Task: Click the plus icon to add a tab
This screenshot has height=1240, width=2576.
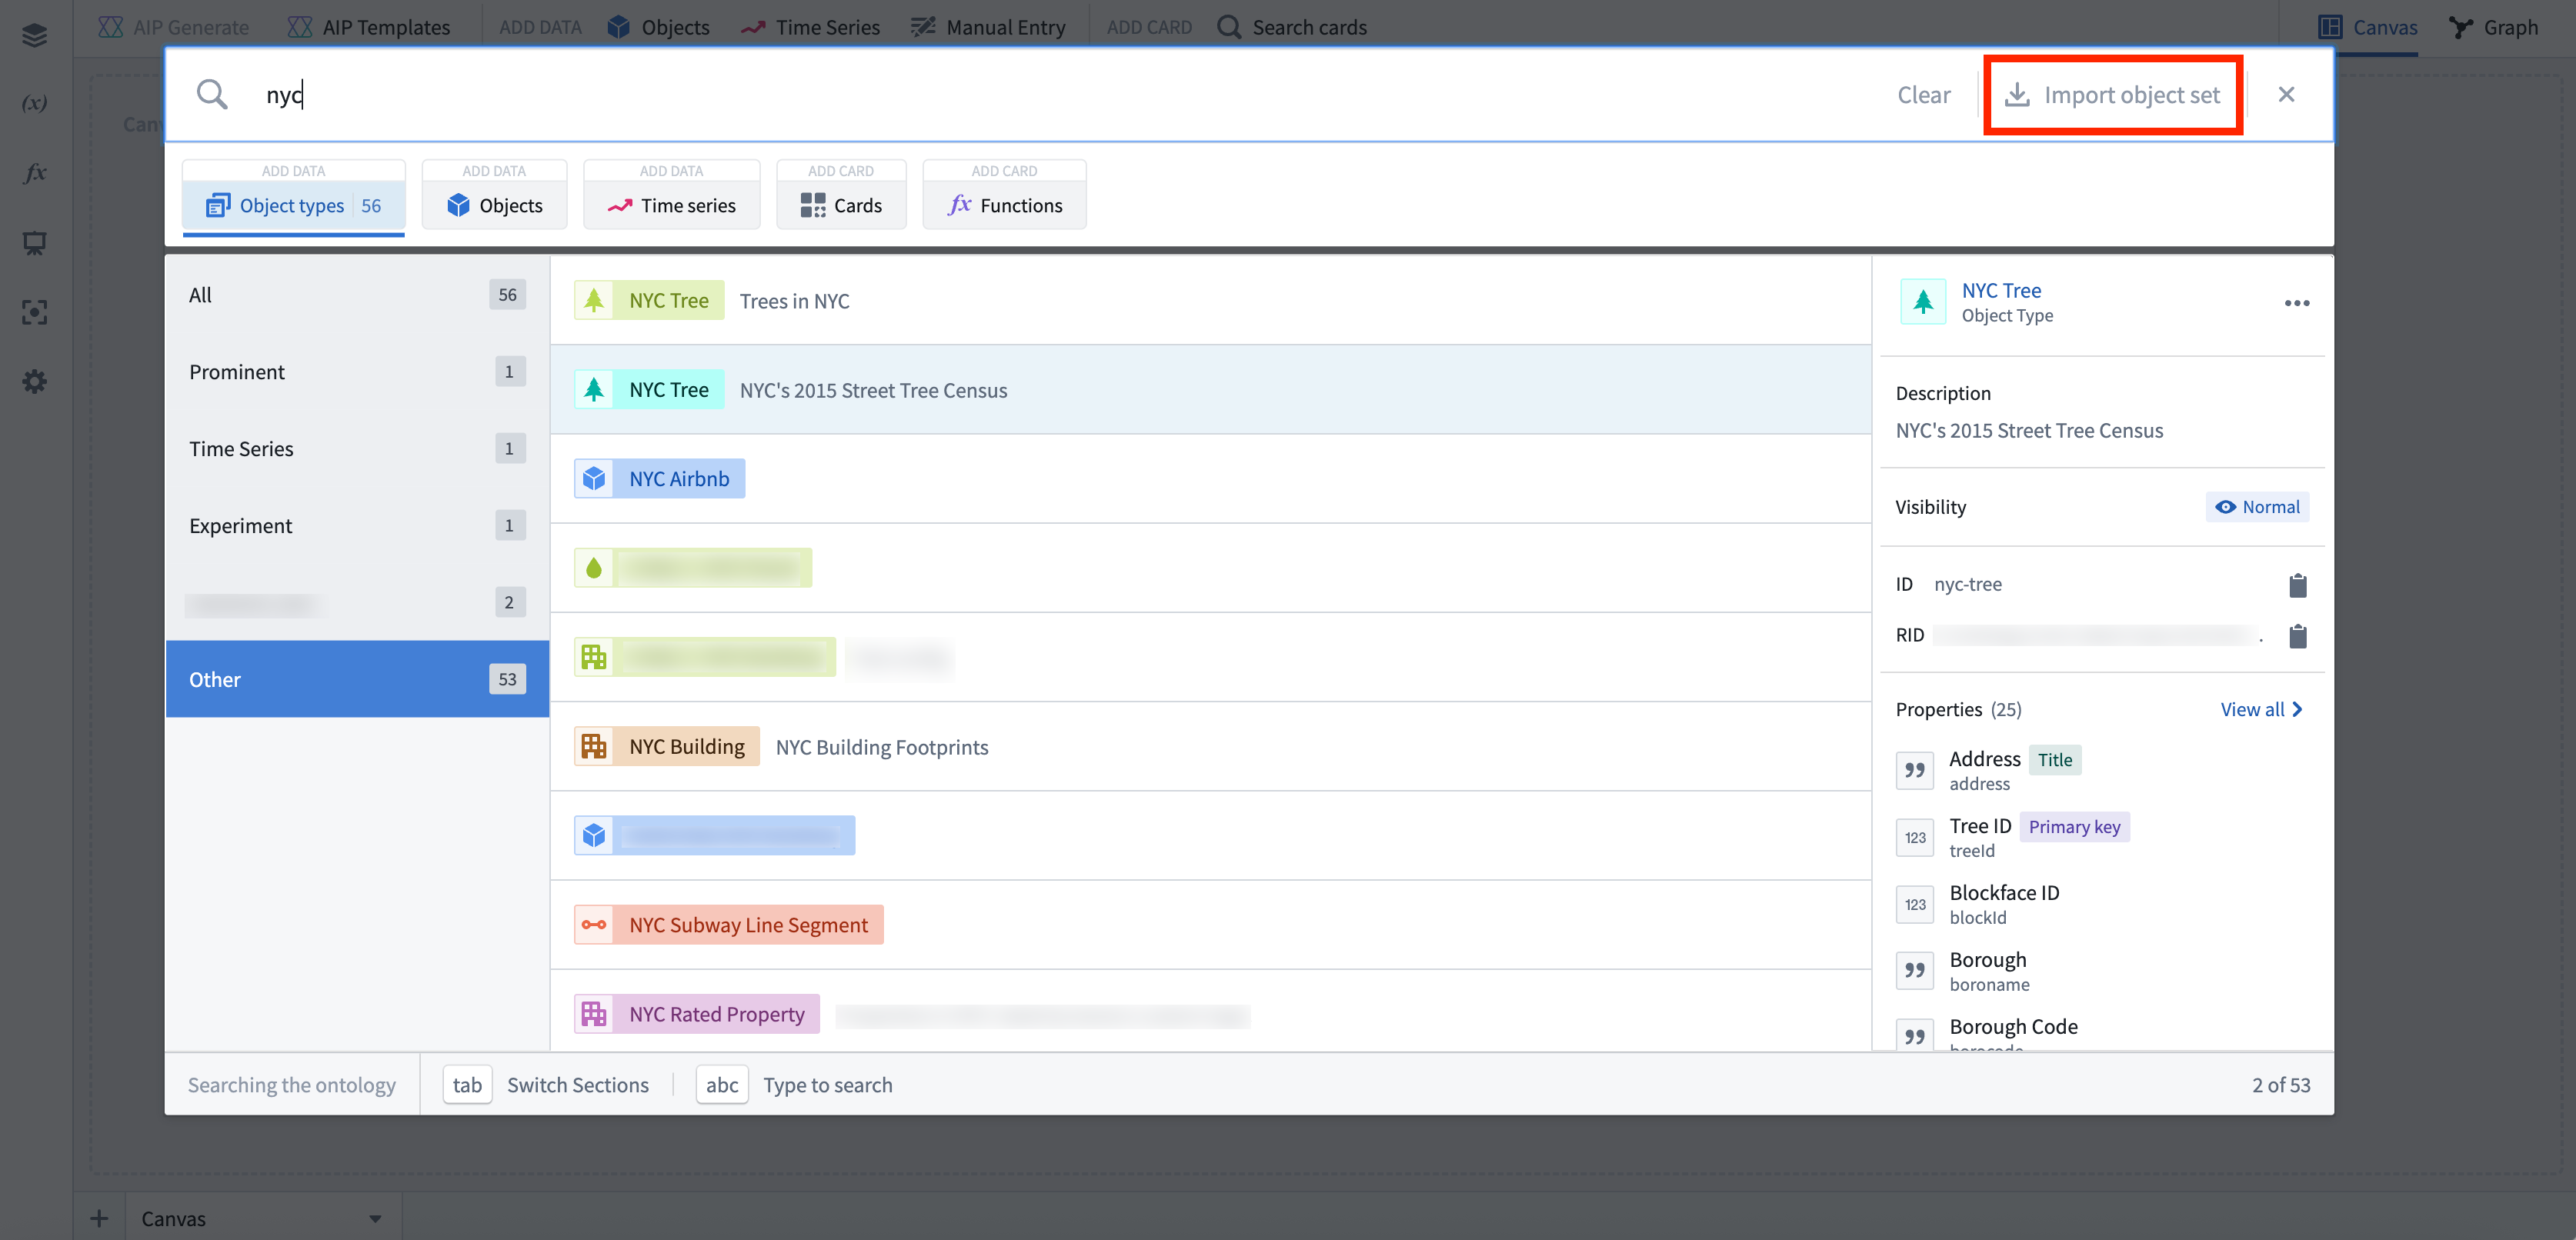Action: point(99,1218)
